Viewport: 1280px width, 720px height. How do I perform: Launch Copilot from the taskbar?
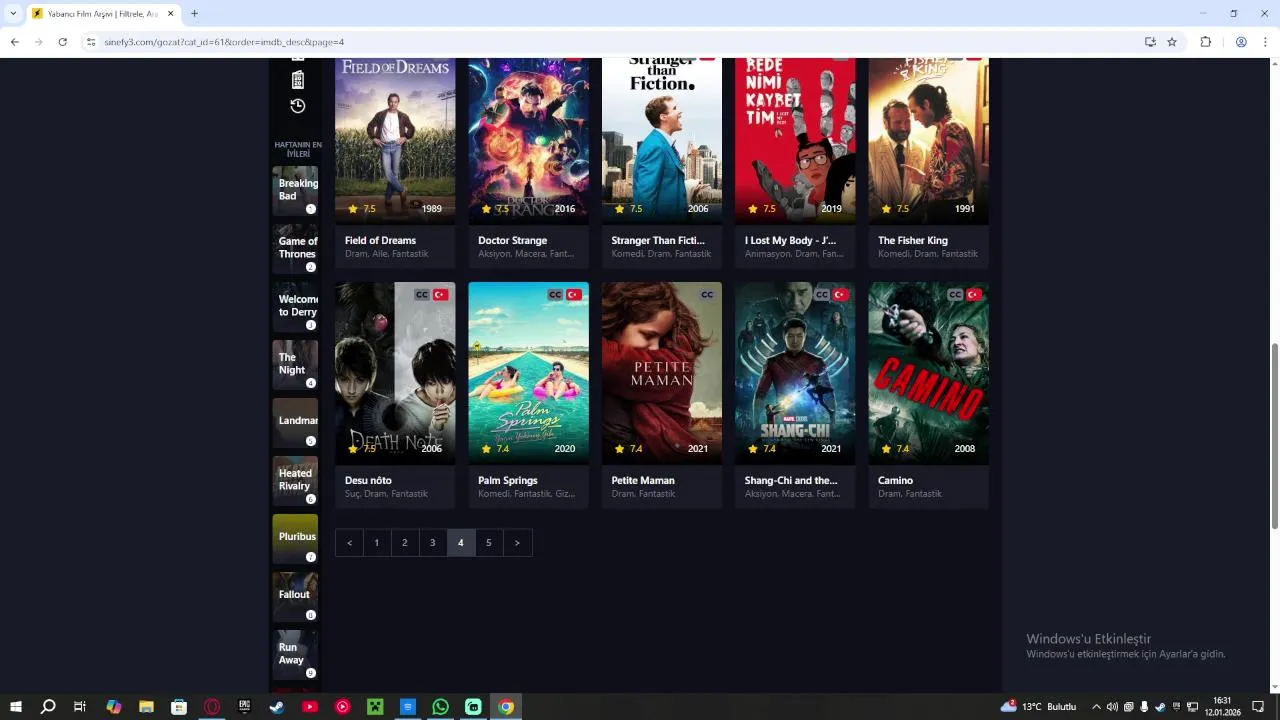point(113,707)
